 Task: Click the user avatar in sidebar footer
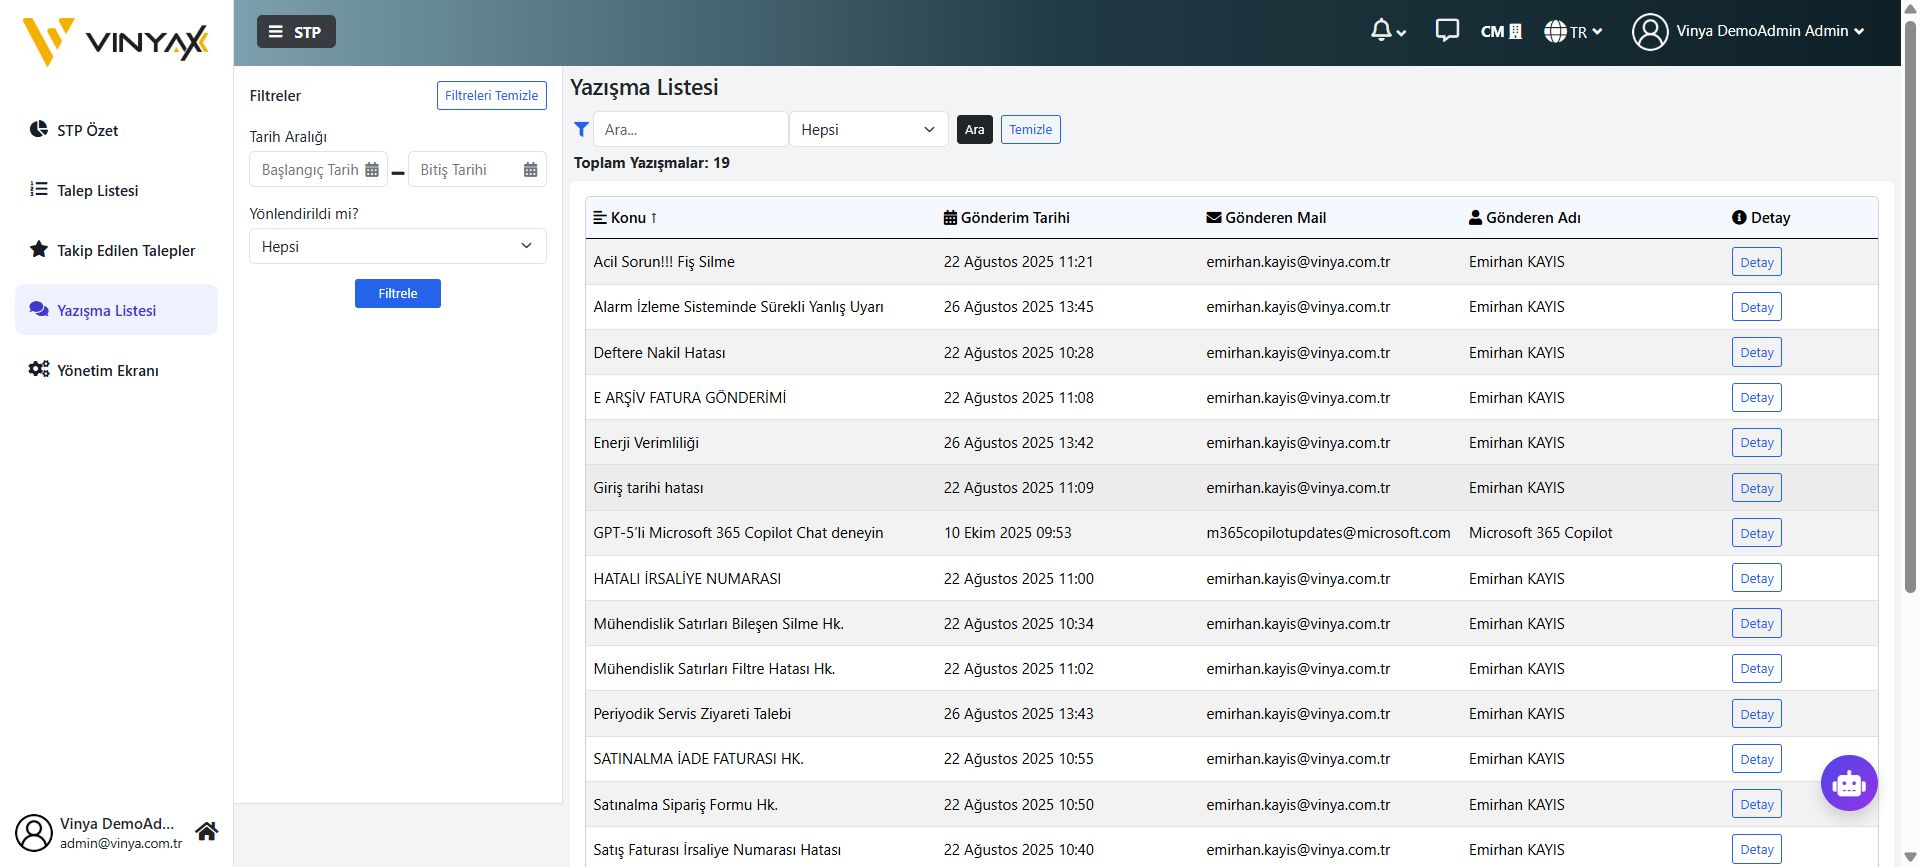click(34, 833)
